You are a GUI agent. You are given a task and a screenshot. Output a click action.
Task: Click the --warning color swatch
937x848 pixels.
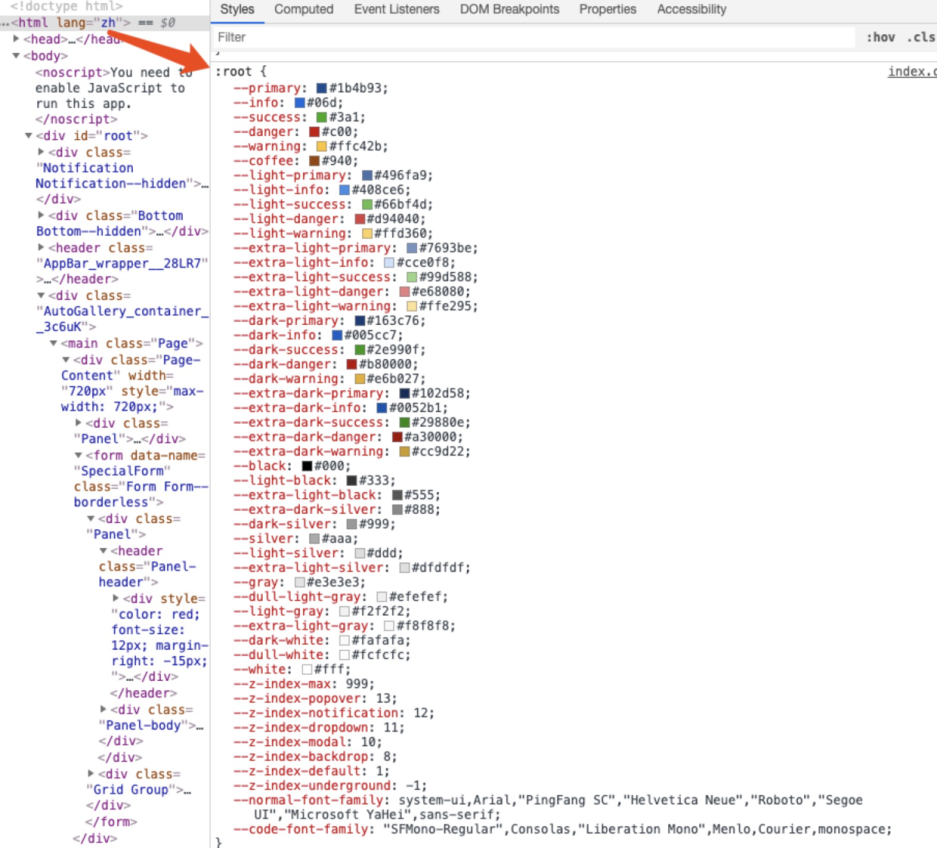pos(322,147)
